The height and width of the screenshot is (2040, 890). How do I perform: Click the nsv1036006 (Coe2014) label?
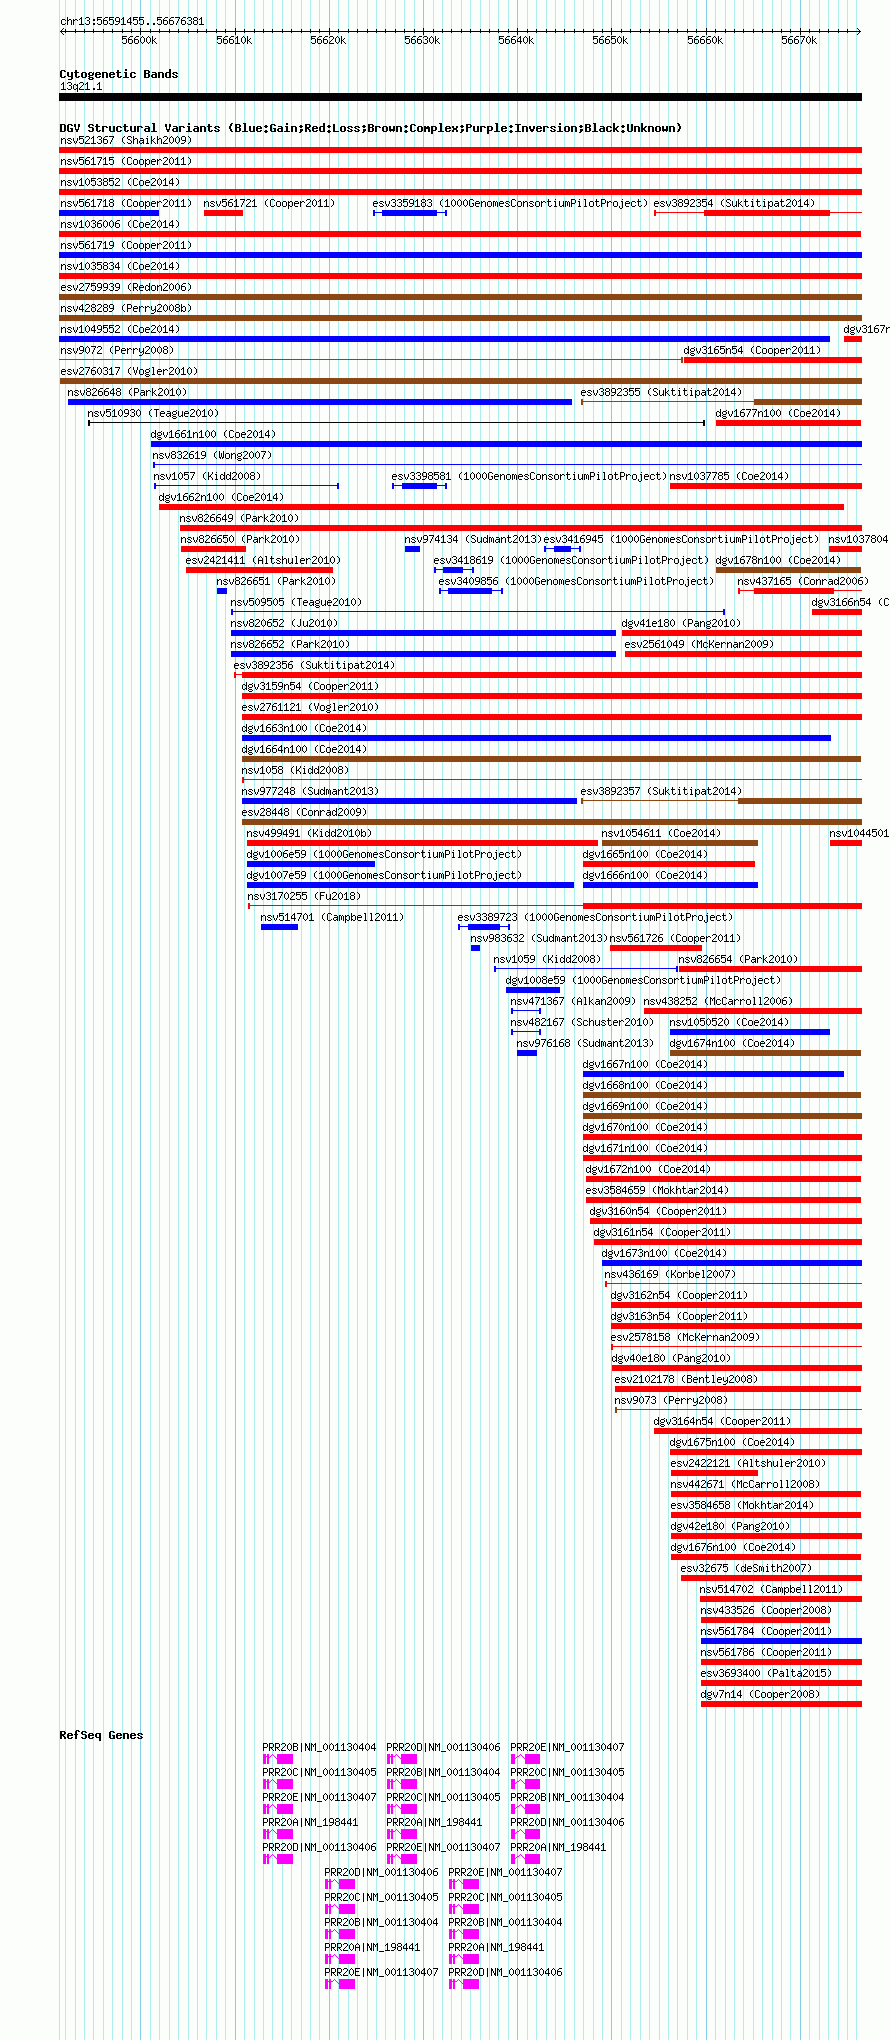[x=120, y=224]
